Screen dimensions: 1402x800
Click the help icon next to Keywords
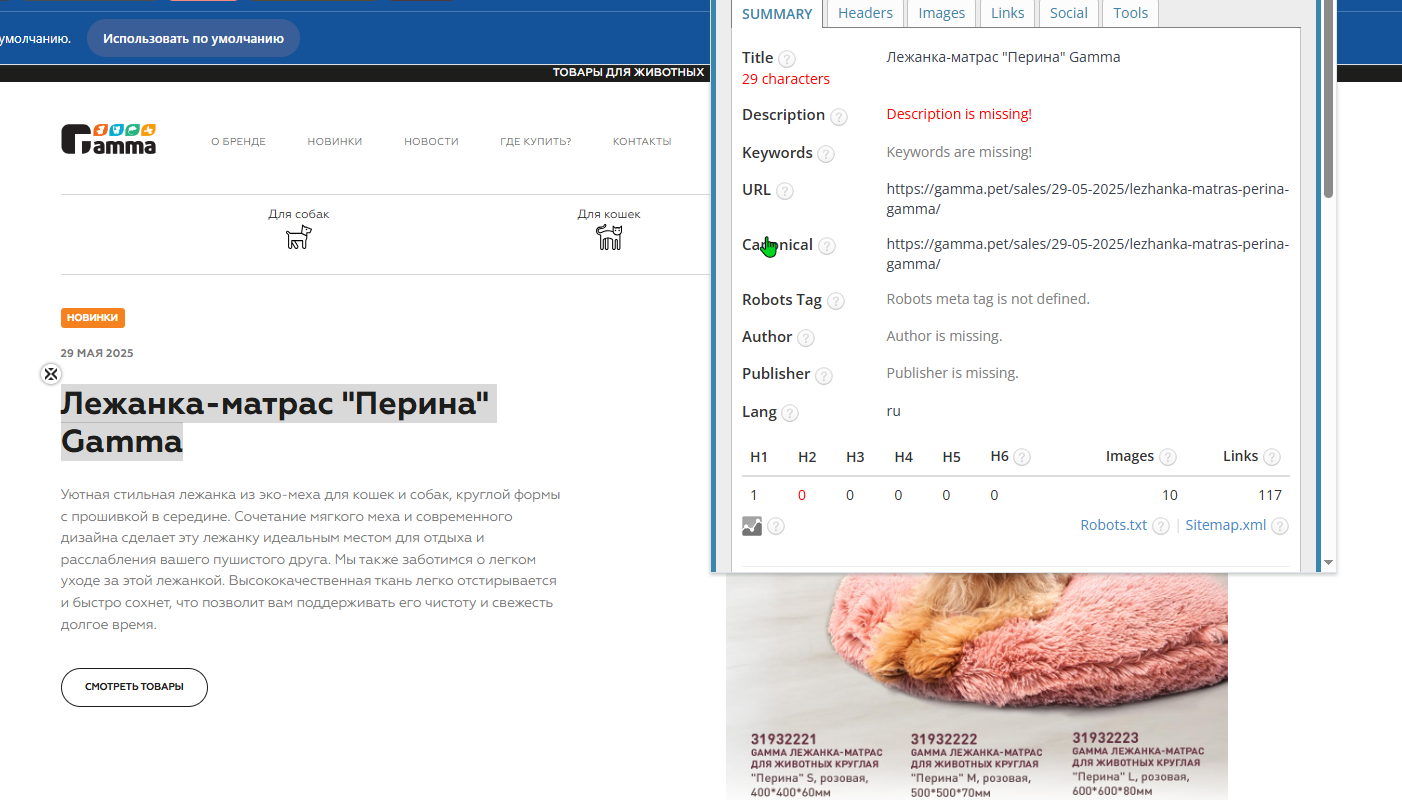[826, 154]
